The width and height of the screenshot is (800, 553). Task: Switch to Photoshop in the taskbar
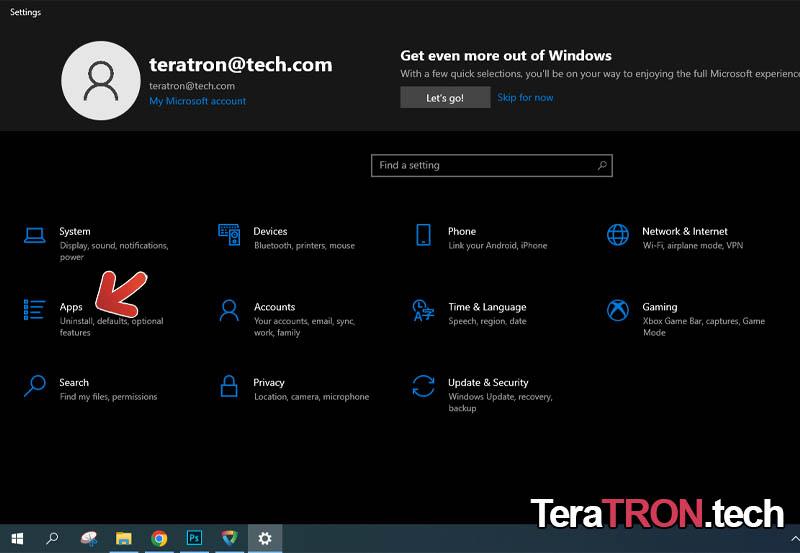pos(194,538)
